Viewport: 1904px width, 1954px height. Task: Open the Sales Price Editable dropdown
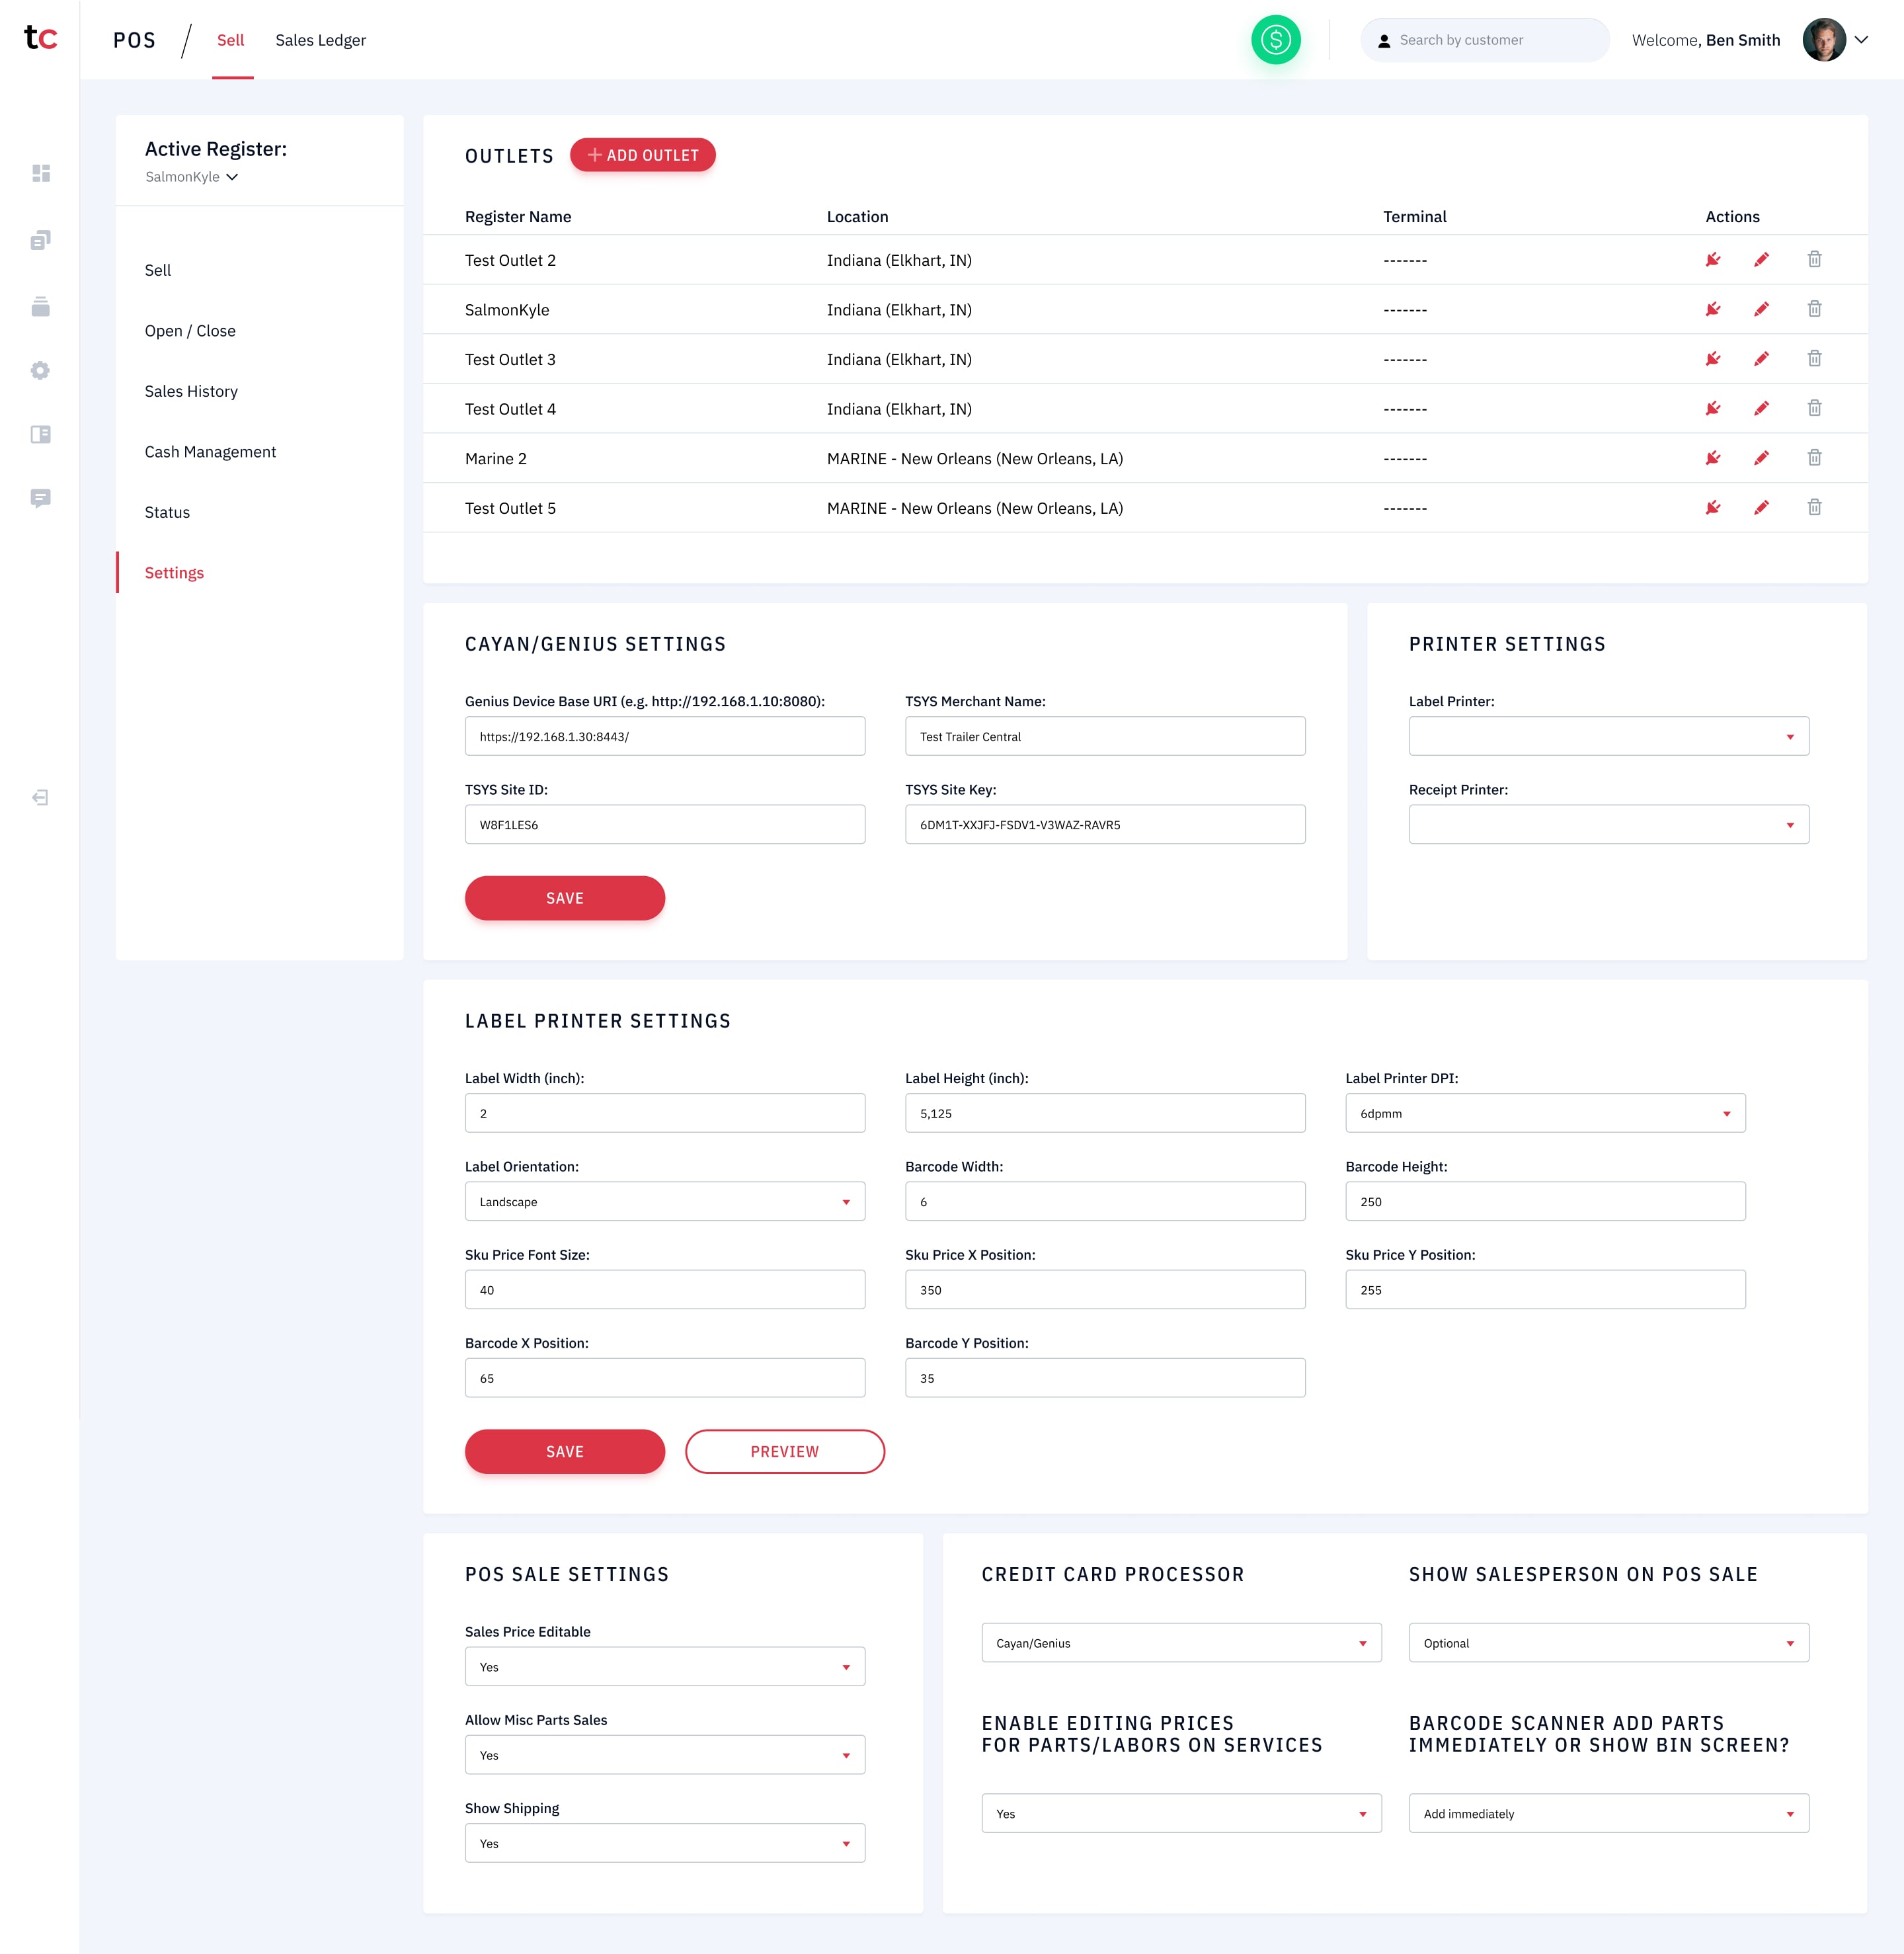665,1666
